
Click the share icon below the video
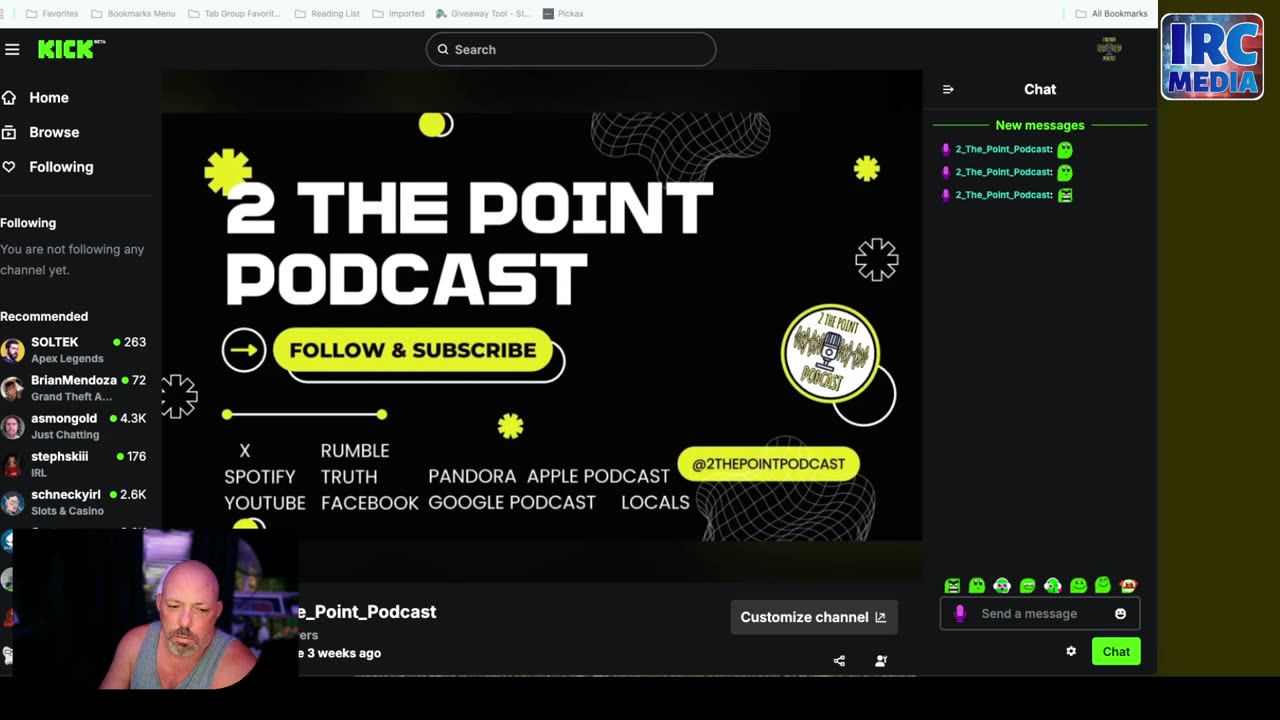click(x=839, y=661)
